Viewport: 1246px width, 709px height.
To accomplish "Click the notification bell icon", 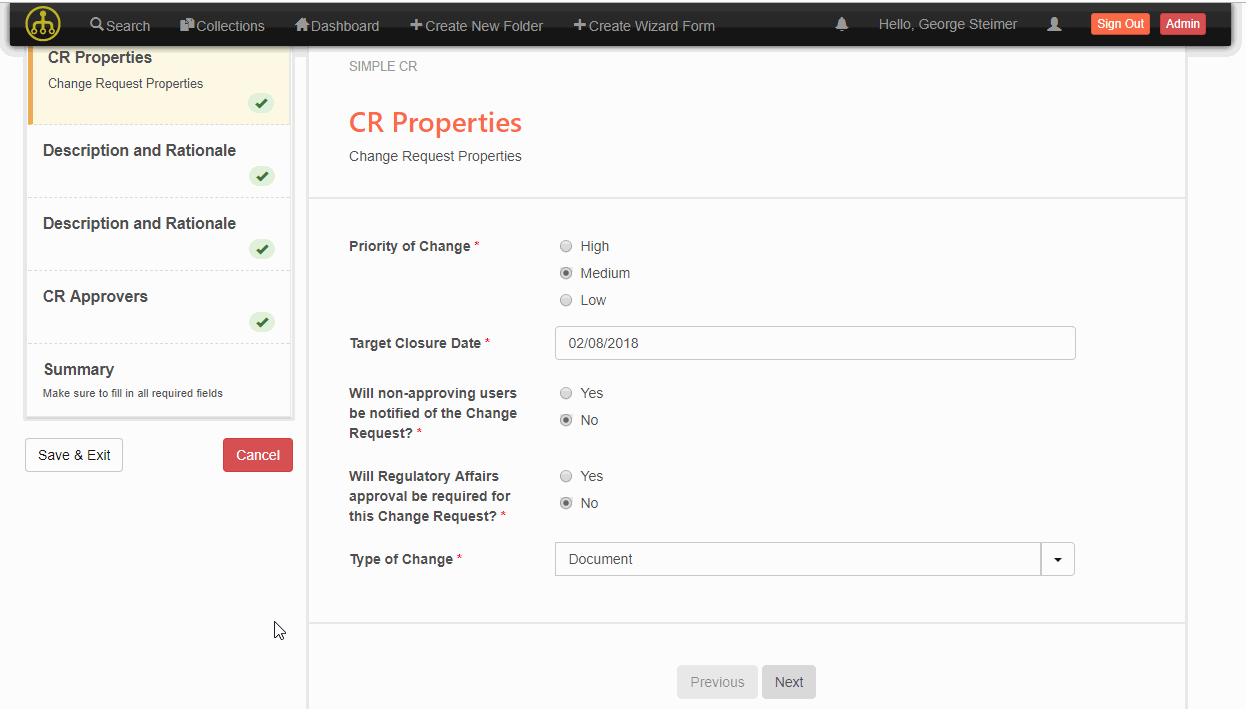I will (x=841, y=23).
